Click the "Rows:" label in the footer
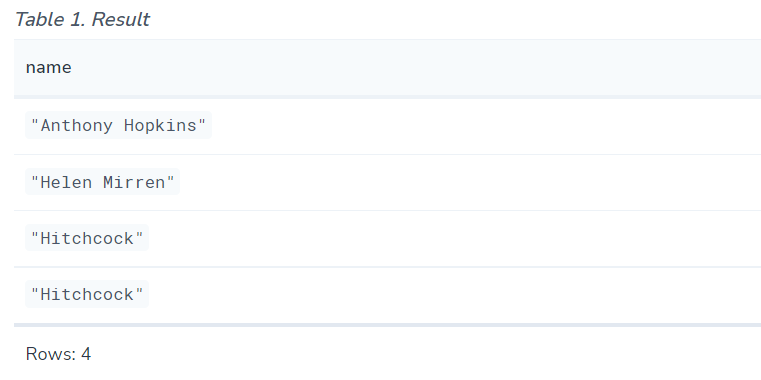Screen dimensions: 761x380 point(51,354)
